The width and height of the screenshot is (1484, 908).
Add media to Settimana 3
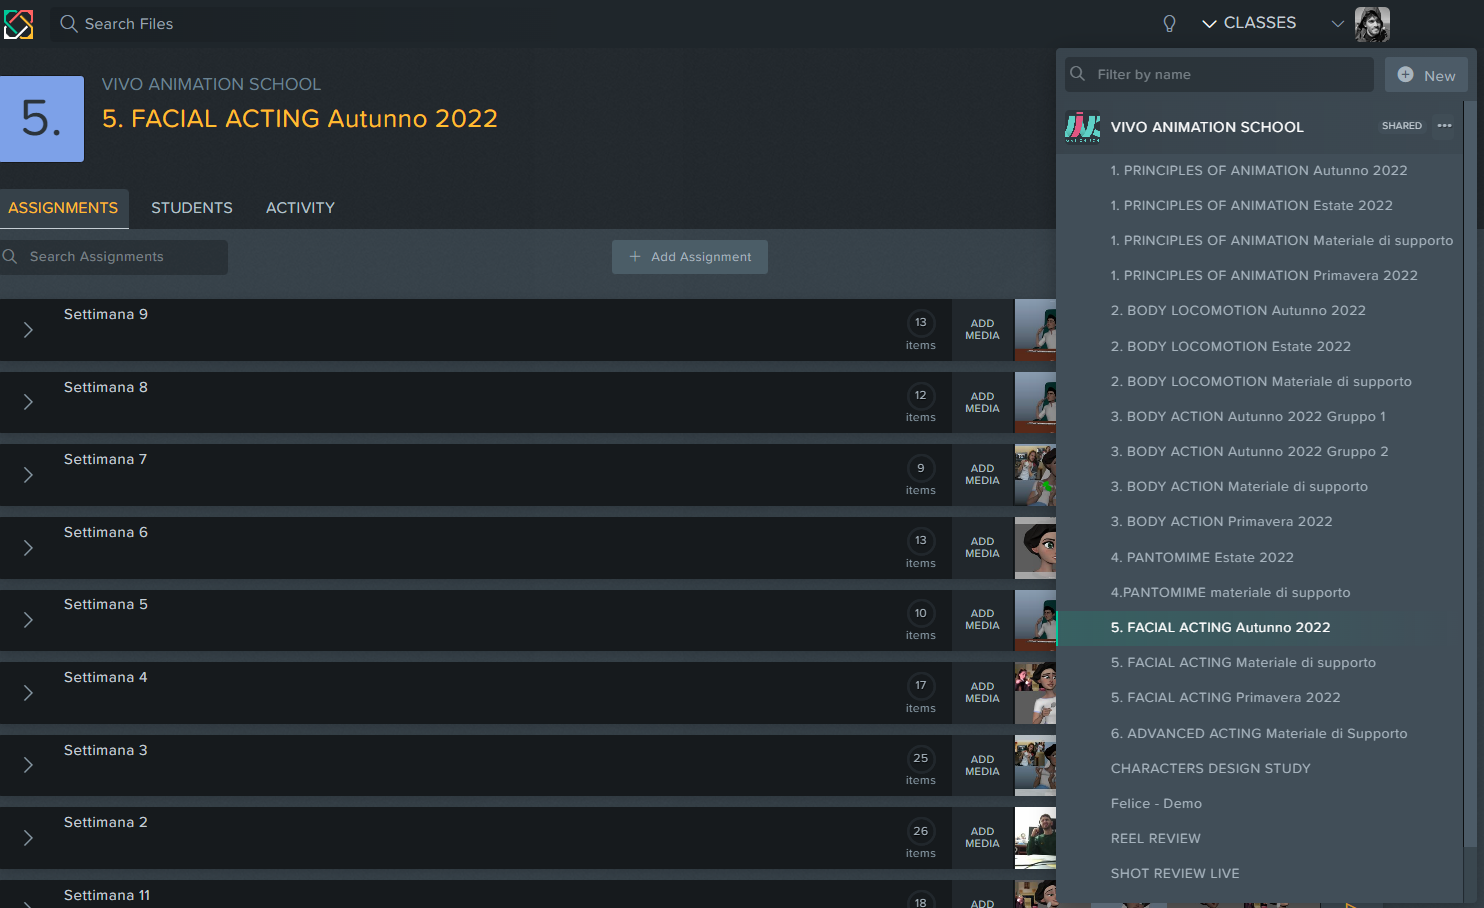tap(982, 765)
